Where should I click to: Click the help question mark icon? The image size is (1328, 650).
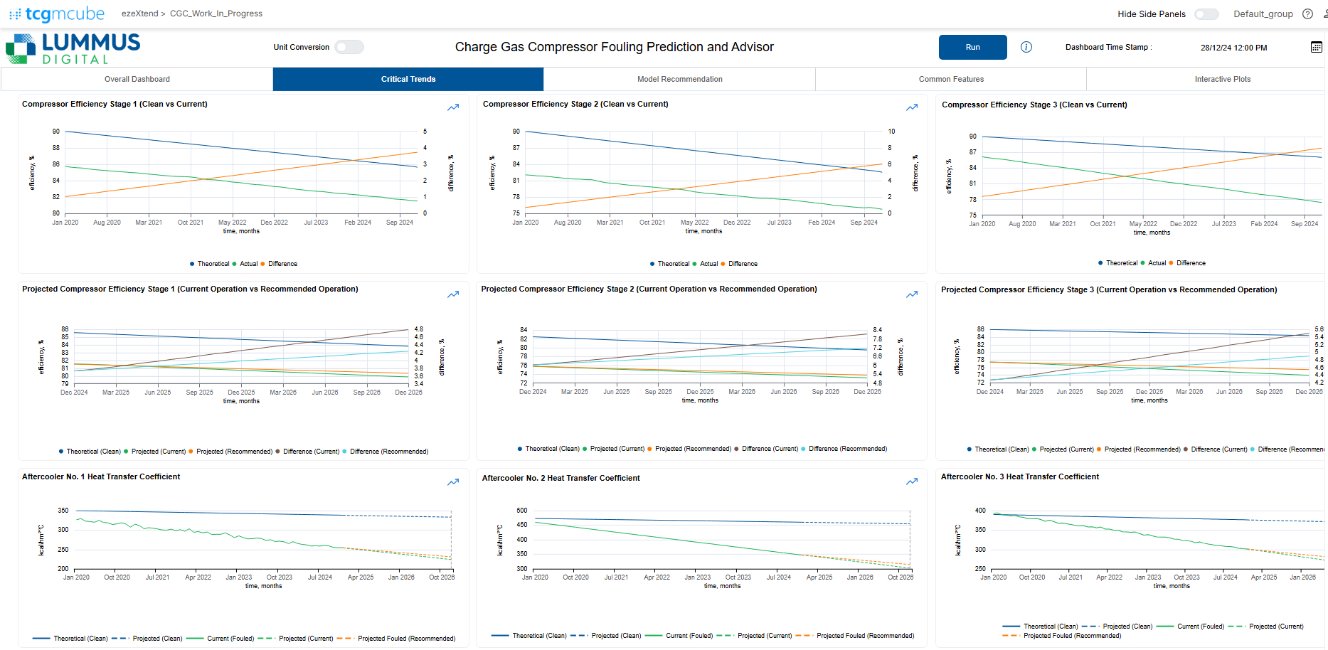1307,14
